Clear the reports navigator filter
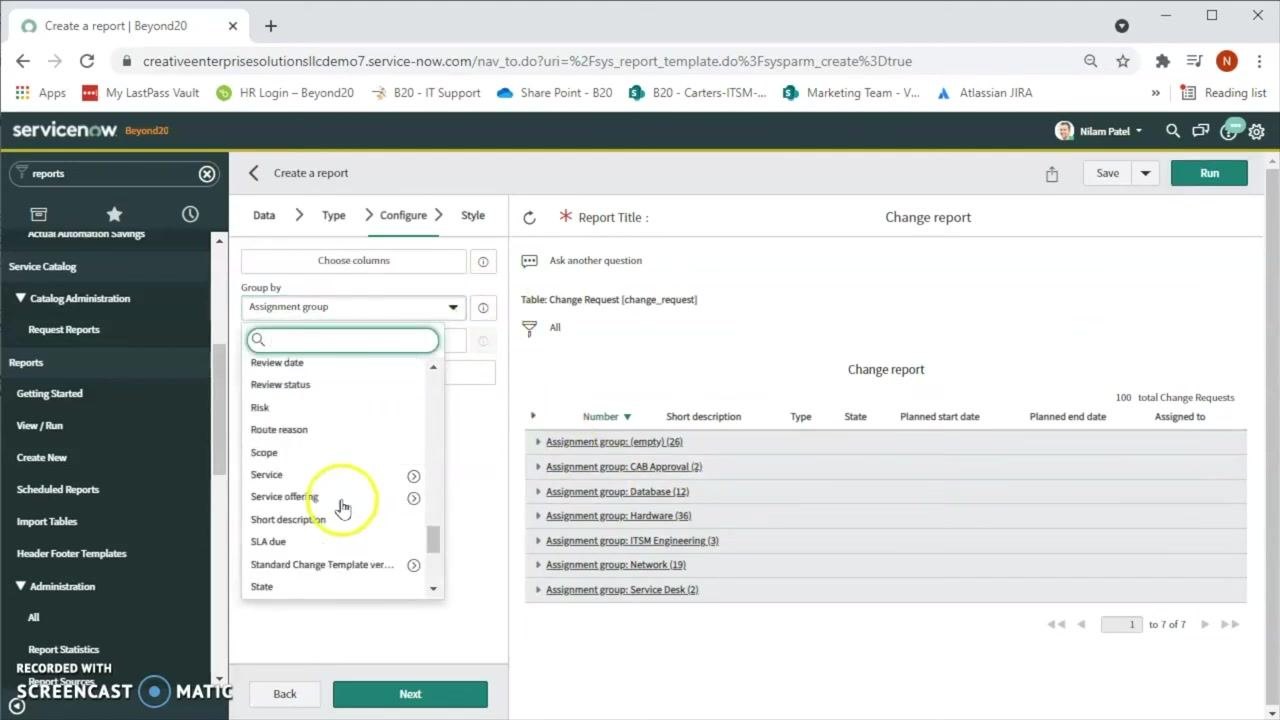This screenshot has height=720, width=1280. point(207,174)
